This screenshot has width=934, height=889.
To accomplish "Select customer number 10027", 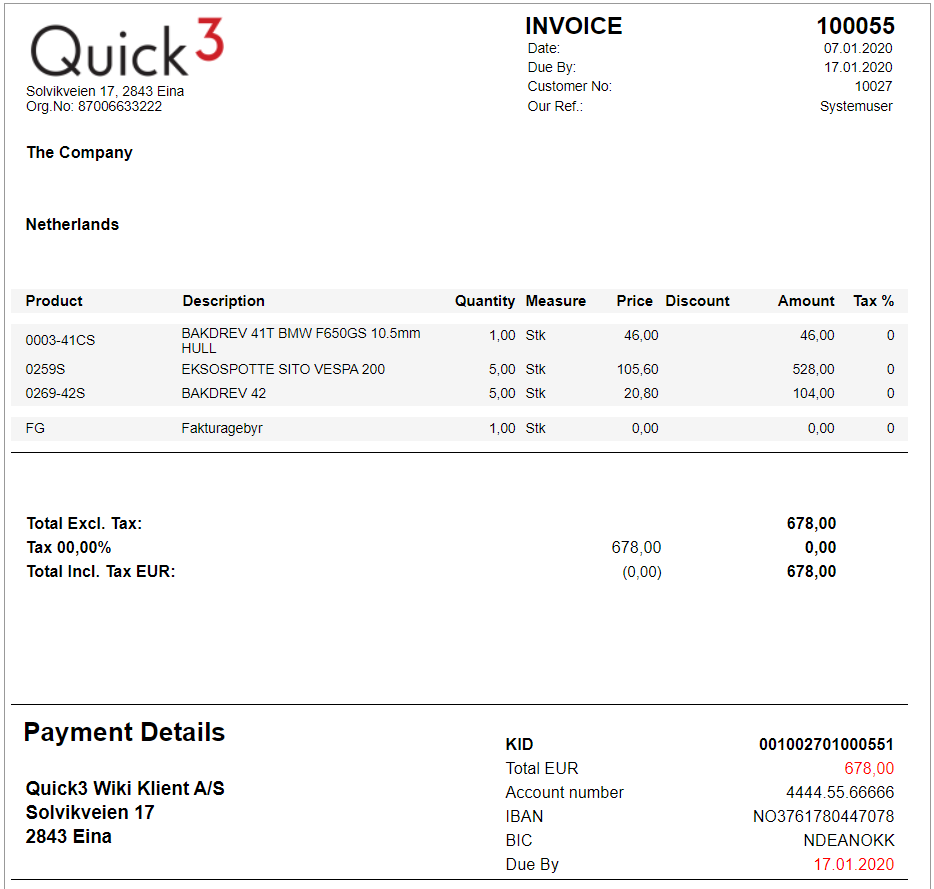I will 873,86.
